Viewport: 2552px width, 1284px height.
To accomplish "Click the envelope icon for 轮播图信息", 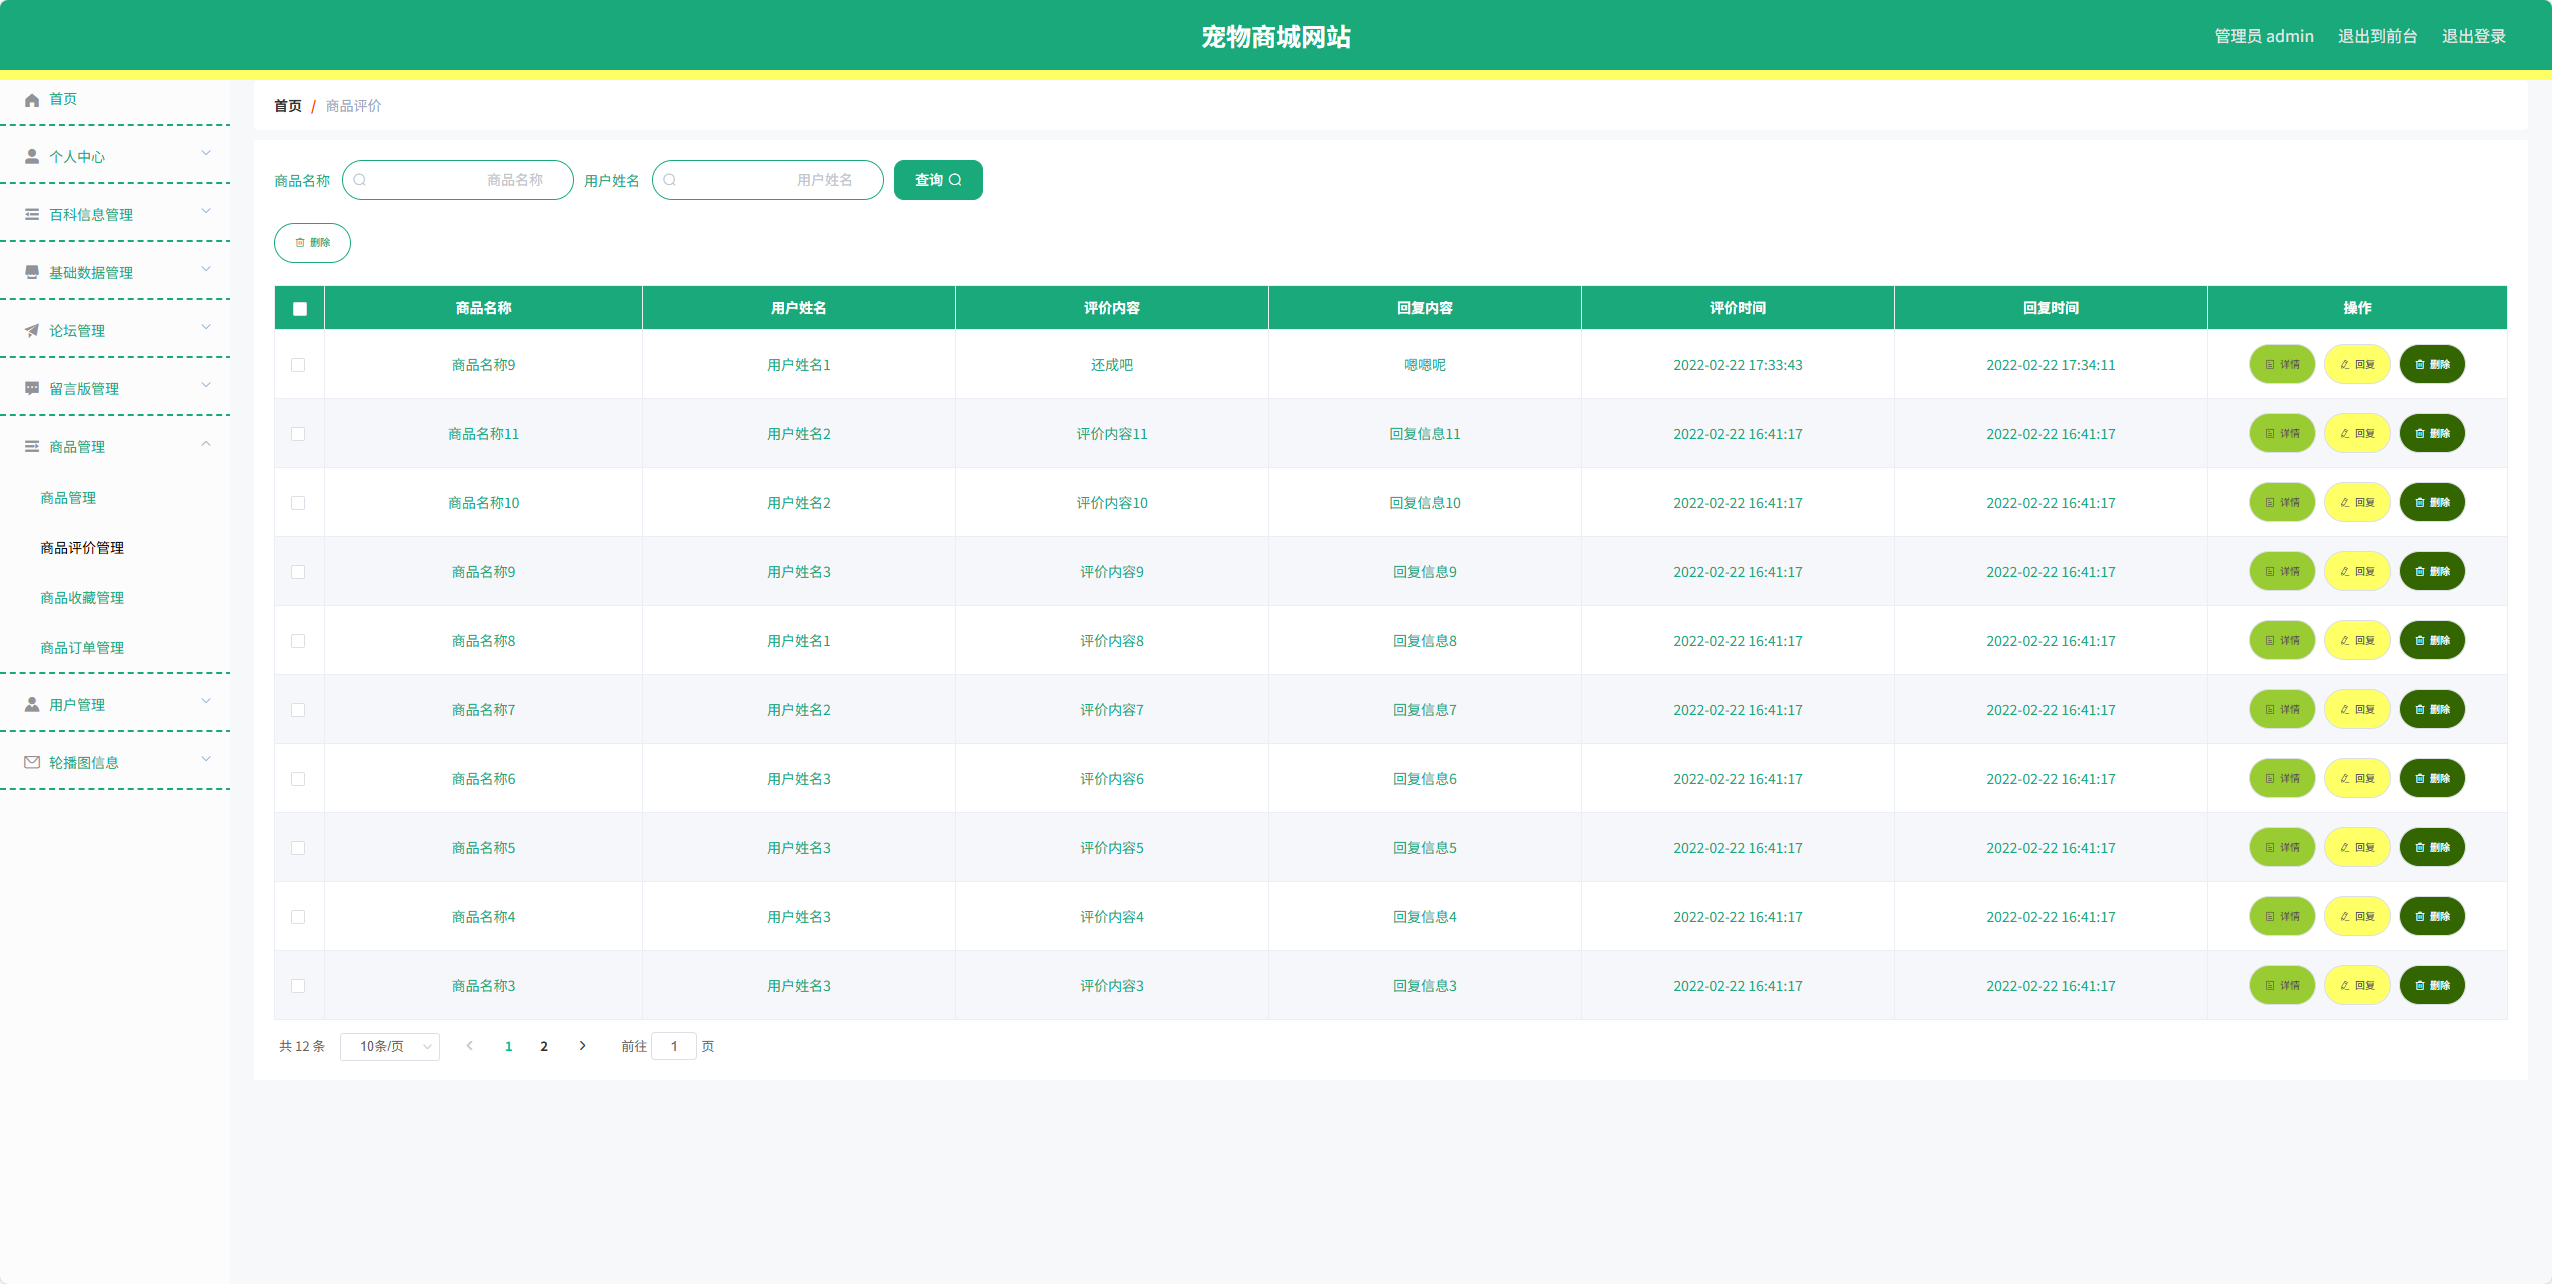I will coord(32,763).
